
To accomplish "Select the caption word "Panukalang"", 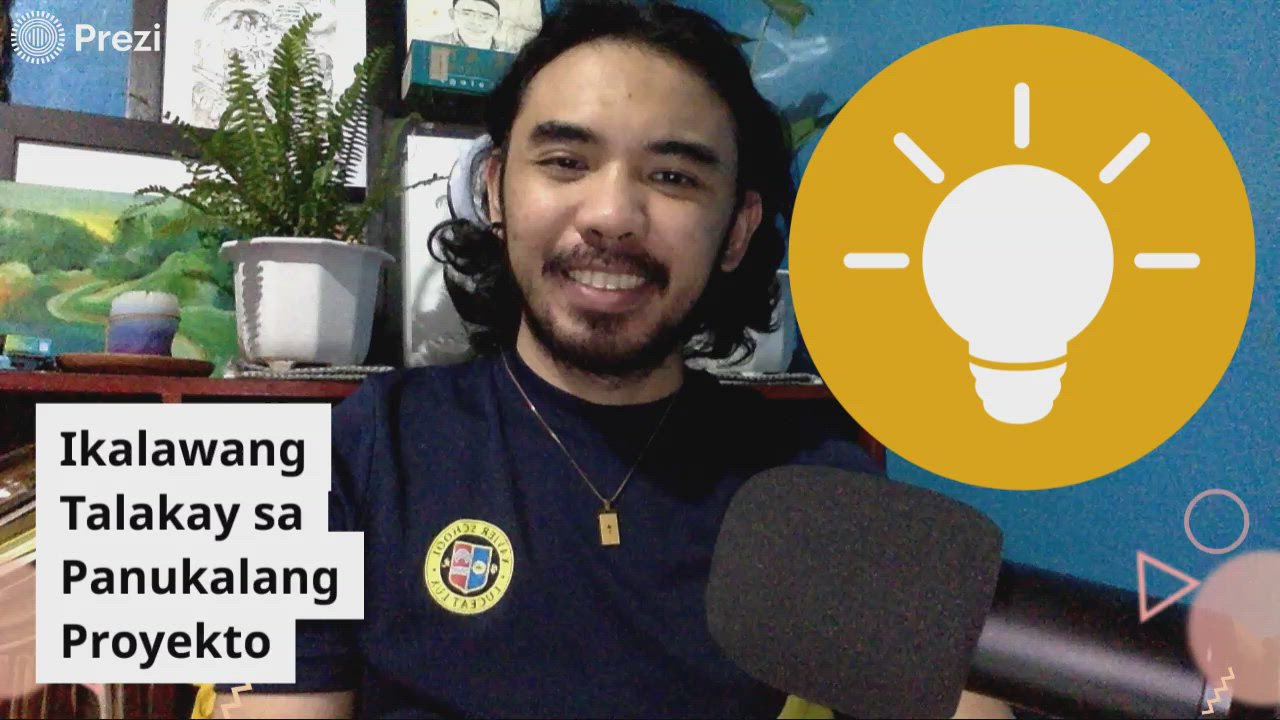I will coord(200,578).
